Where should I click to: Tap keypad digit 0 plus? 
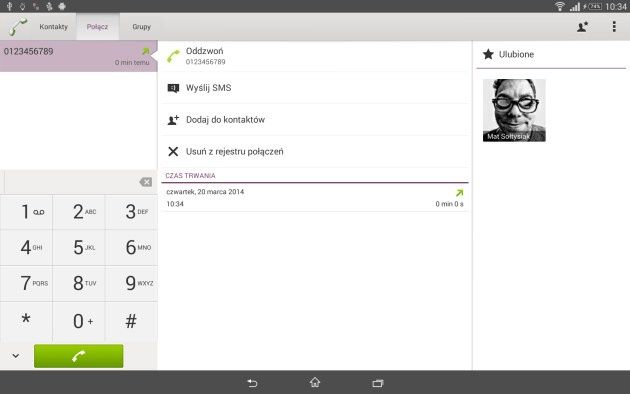point(79,321)
